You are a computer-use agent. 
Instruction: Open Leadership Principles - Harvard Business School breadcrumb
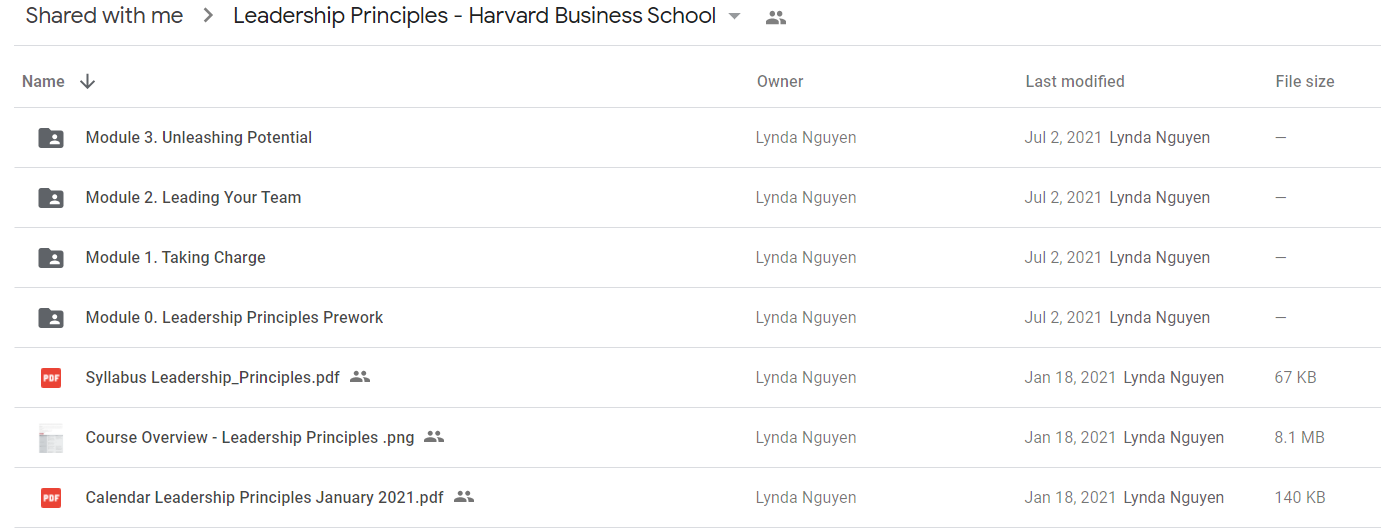coord(475,16)
